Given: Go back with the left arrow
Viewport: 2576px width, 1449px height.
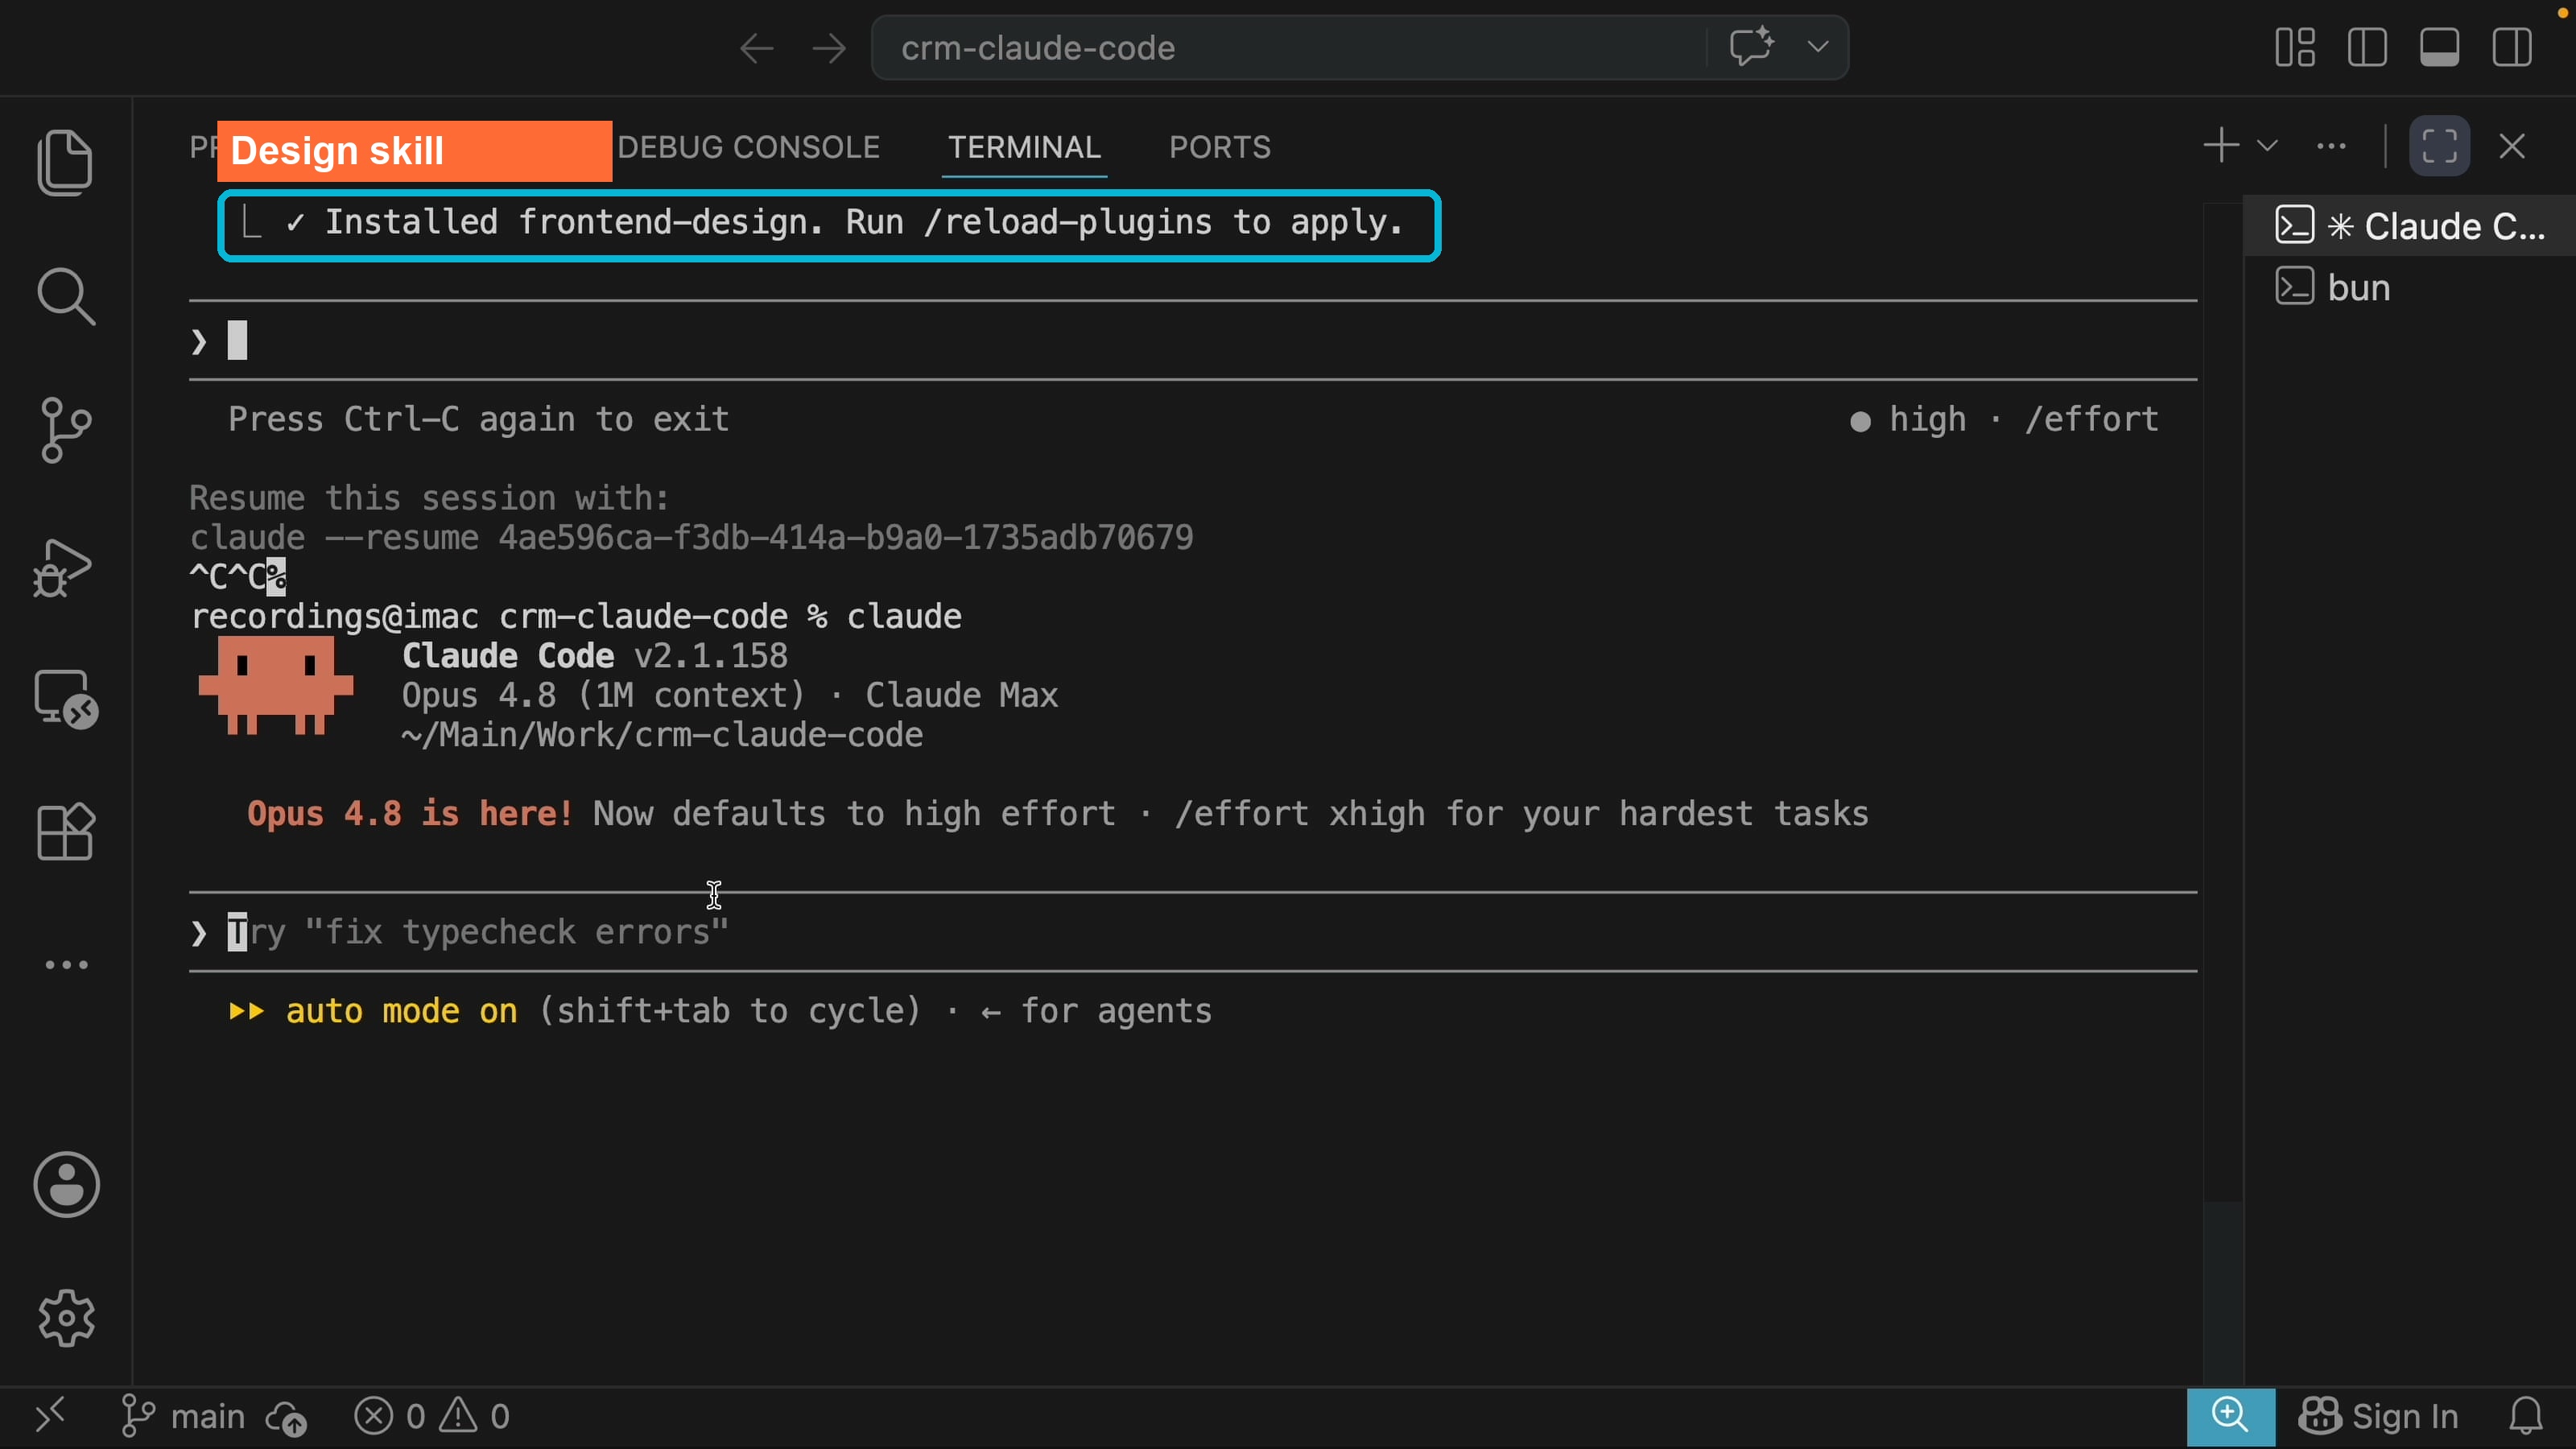Looking at the screenshot, I should (757, 48).
